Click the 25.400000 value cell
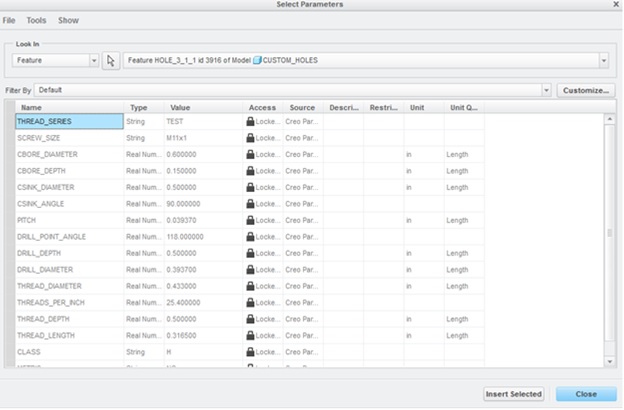Viewport: 624px width, 410px height. 203,303
